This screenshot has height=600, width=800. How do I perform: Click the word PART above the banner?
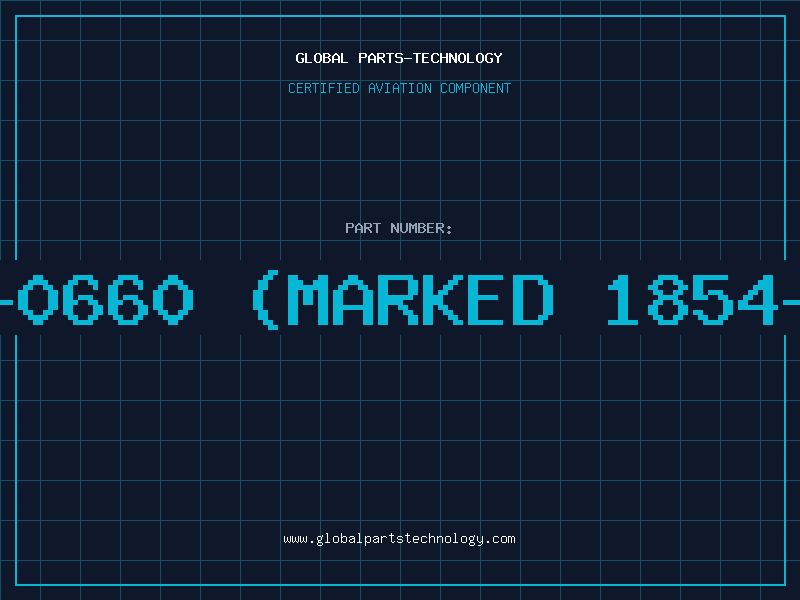363,228
